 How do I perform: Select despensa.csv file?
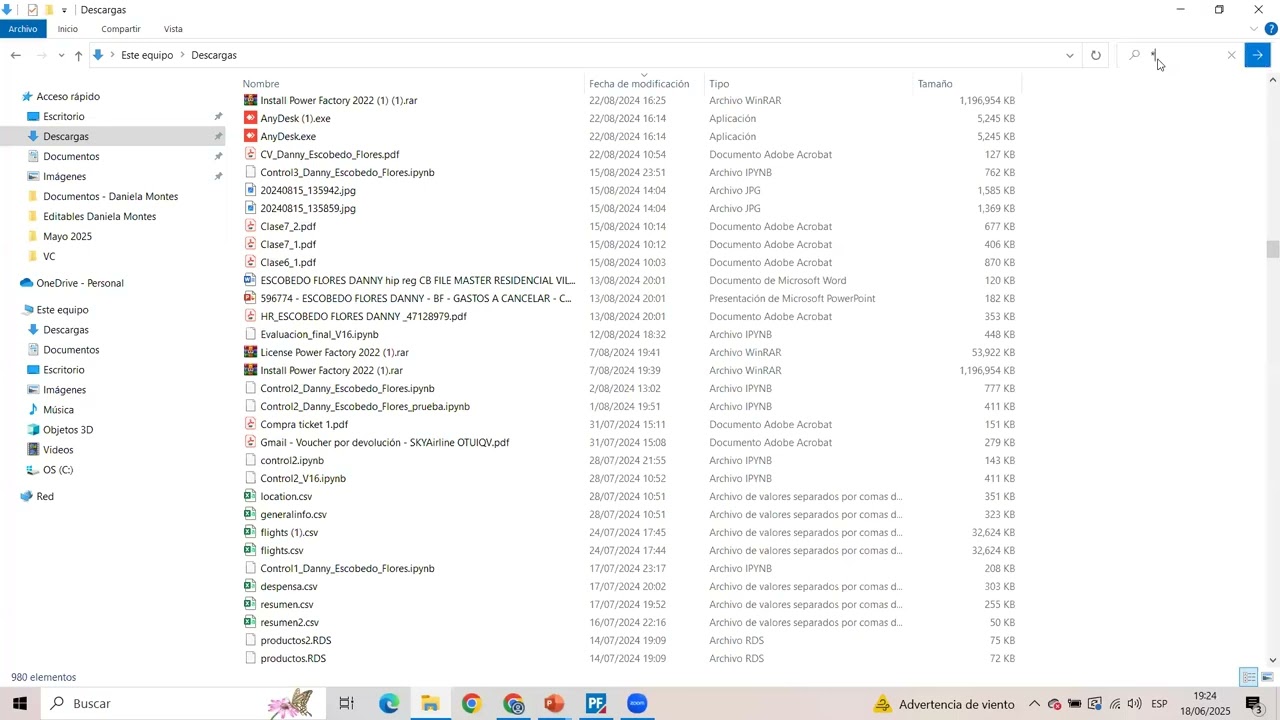[x=289, y=587]
